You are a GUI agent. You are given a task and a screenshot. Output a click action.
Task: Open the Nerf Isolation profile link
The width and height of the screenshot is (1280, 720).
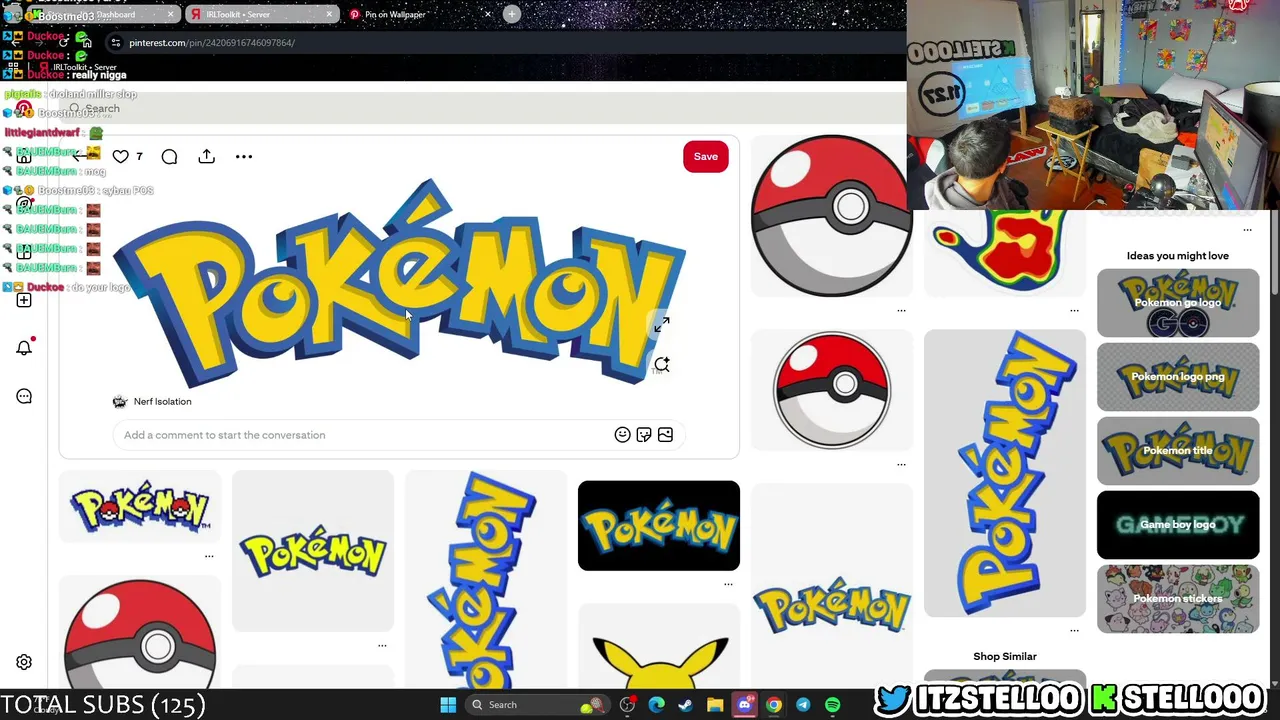(x=162, y=402)
